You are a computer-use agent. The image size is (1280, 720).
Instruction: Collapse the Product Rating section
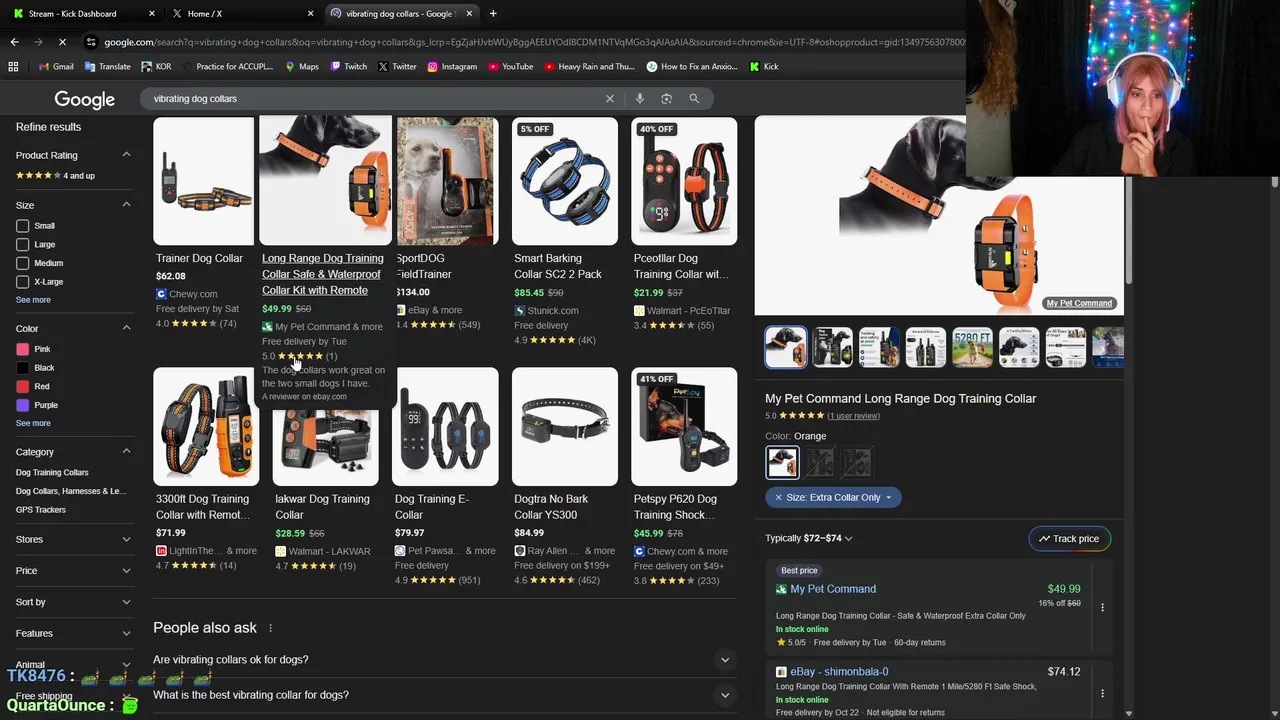pos(126,155)
